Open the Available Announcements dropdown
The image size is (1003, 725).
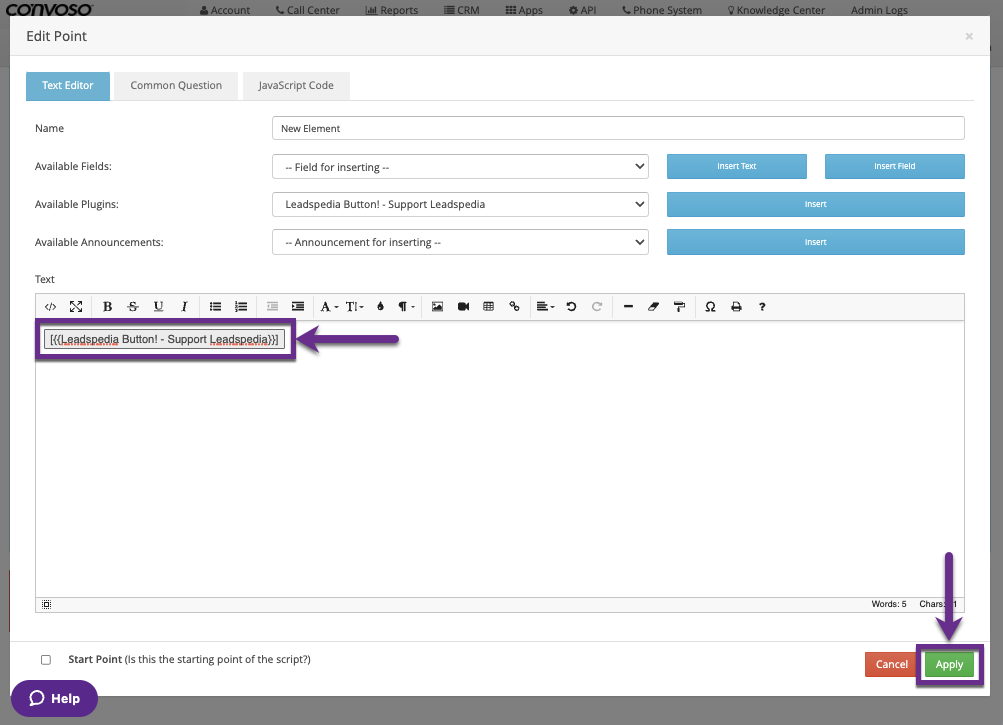click(460, 242)
